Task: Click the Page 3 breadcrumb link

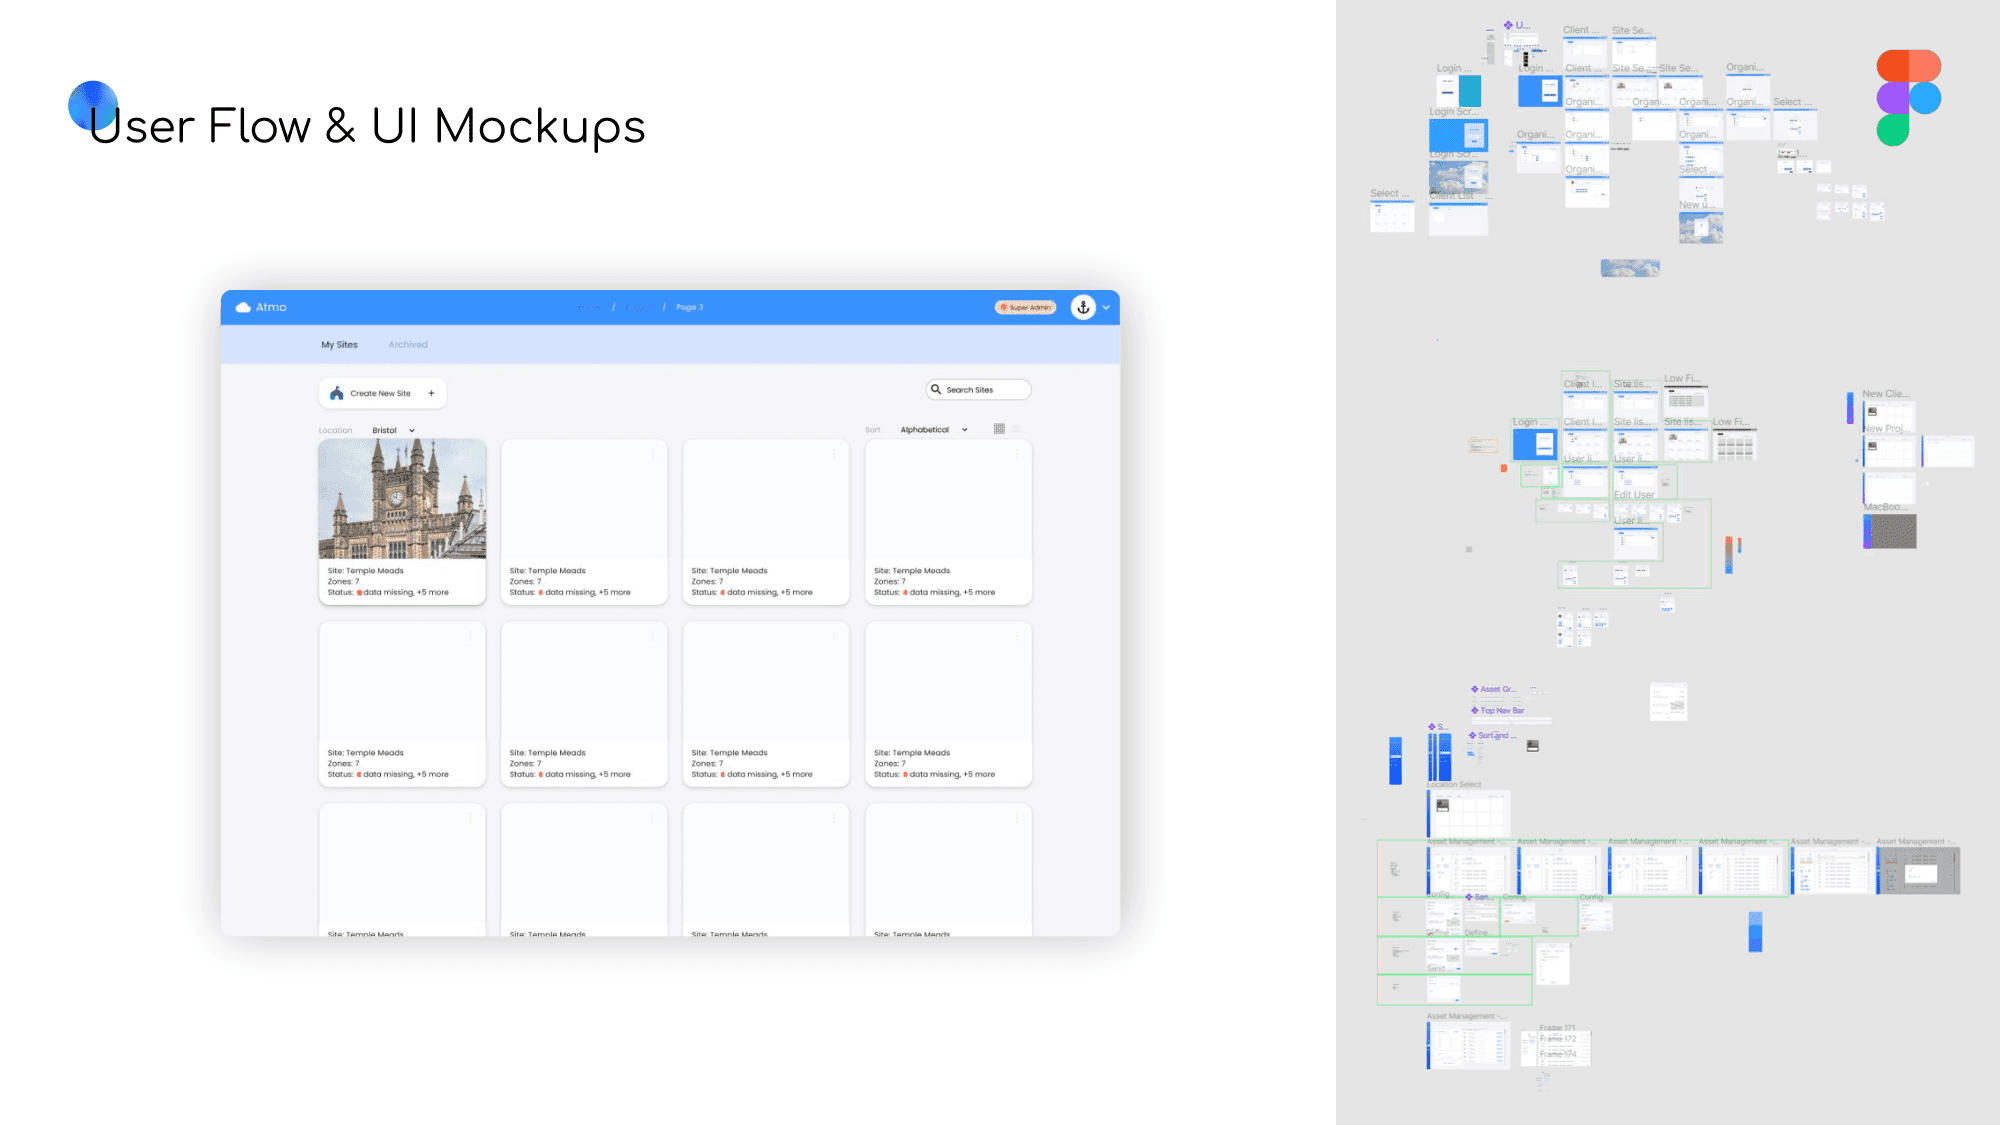Action: point(689,307)
